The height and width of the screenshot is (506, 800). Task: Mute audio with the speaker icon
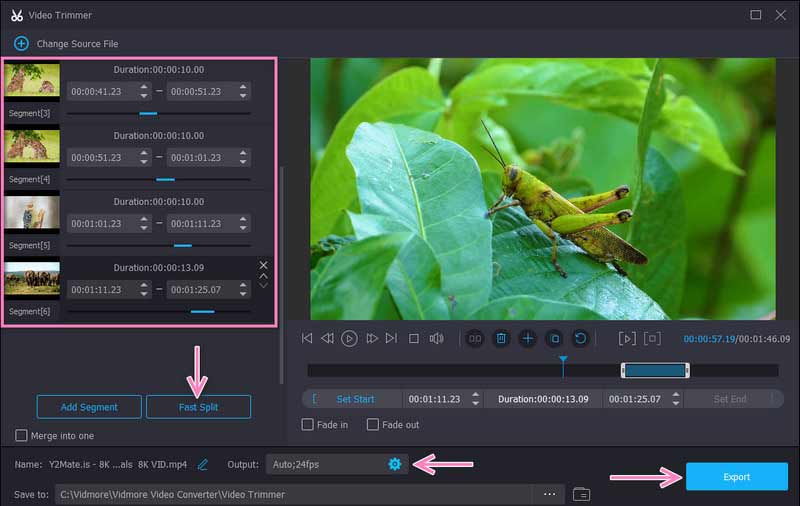[436, 339]
